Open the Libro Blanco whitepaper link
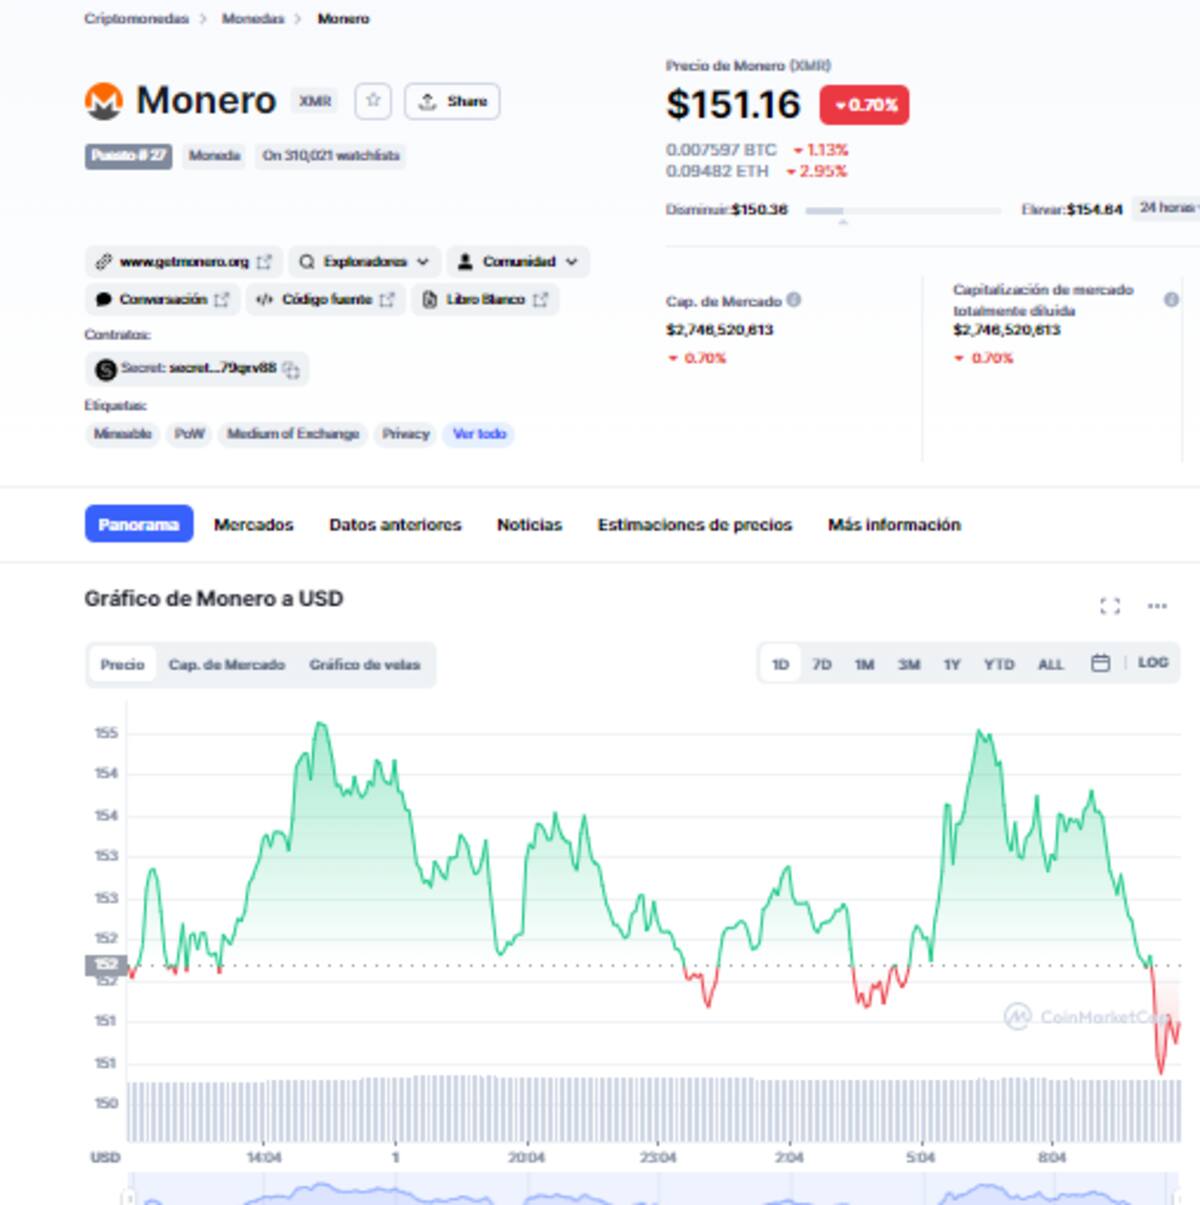This screenshot has width=1200, height=1205. [x=485, y=299]
